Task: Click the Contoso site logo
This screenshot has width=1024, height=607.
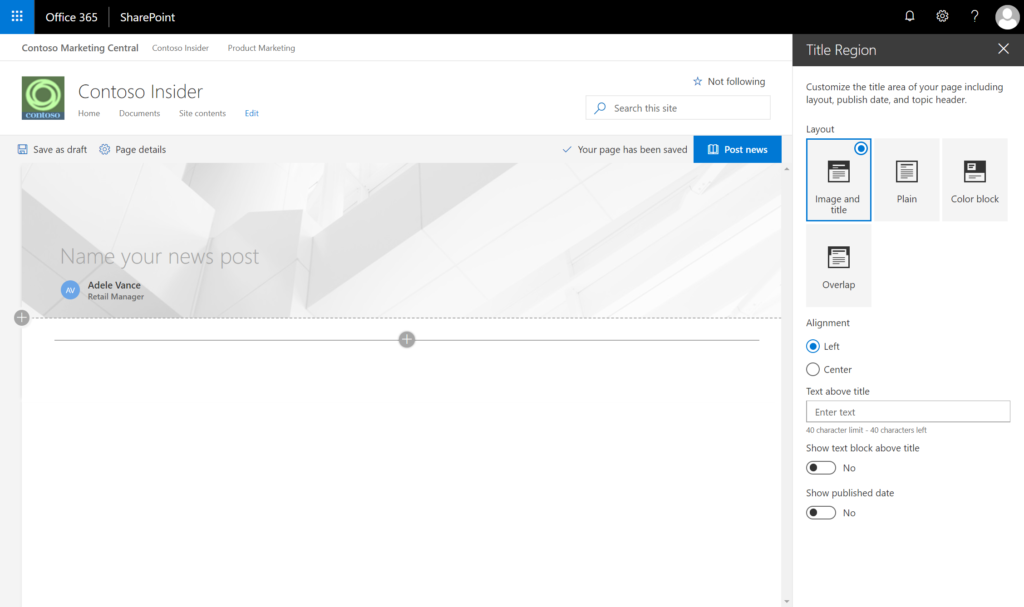Action: pos(43,98)
